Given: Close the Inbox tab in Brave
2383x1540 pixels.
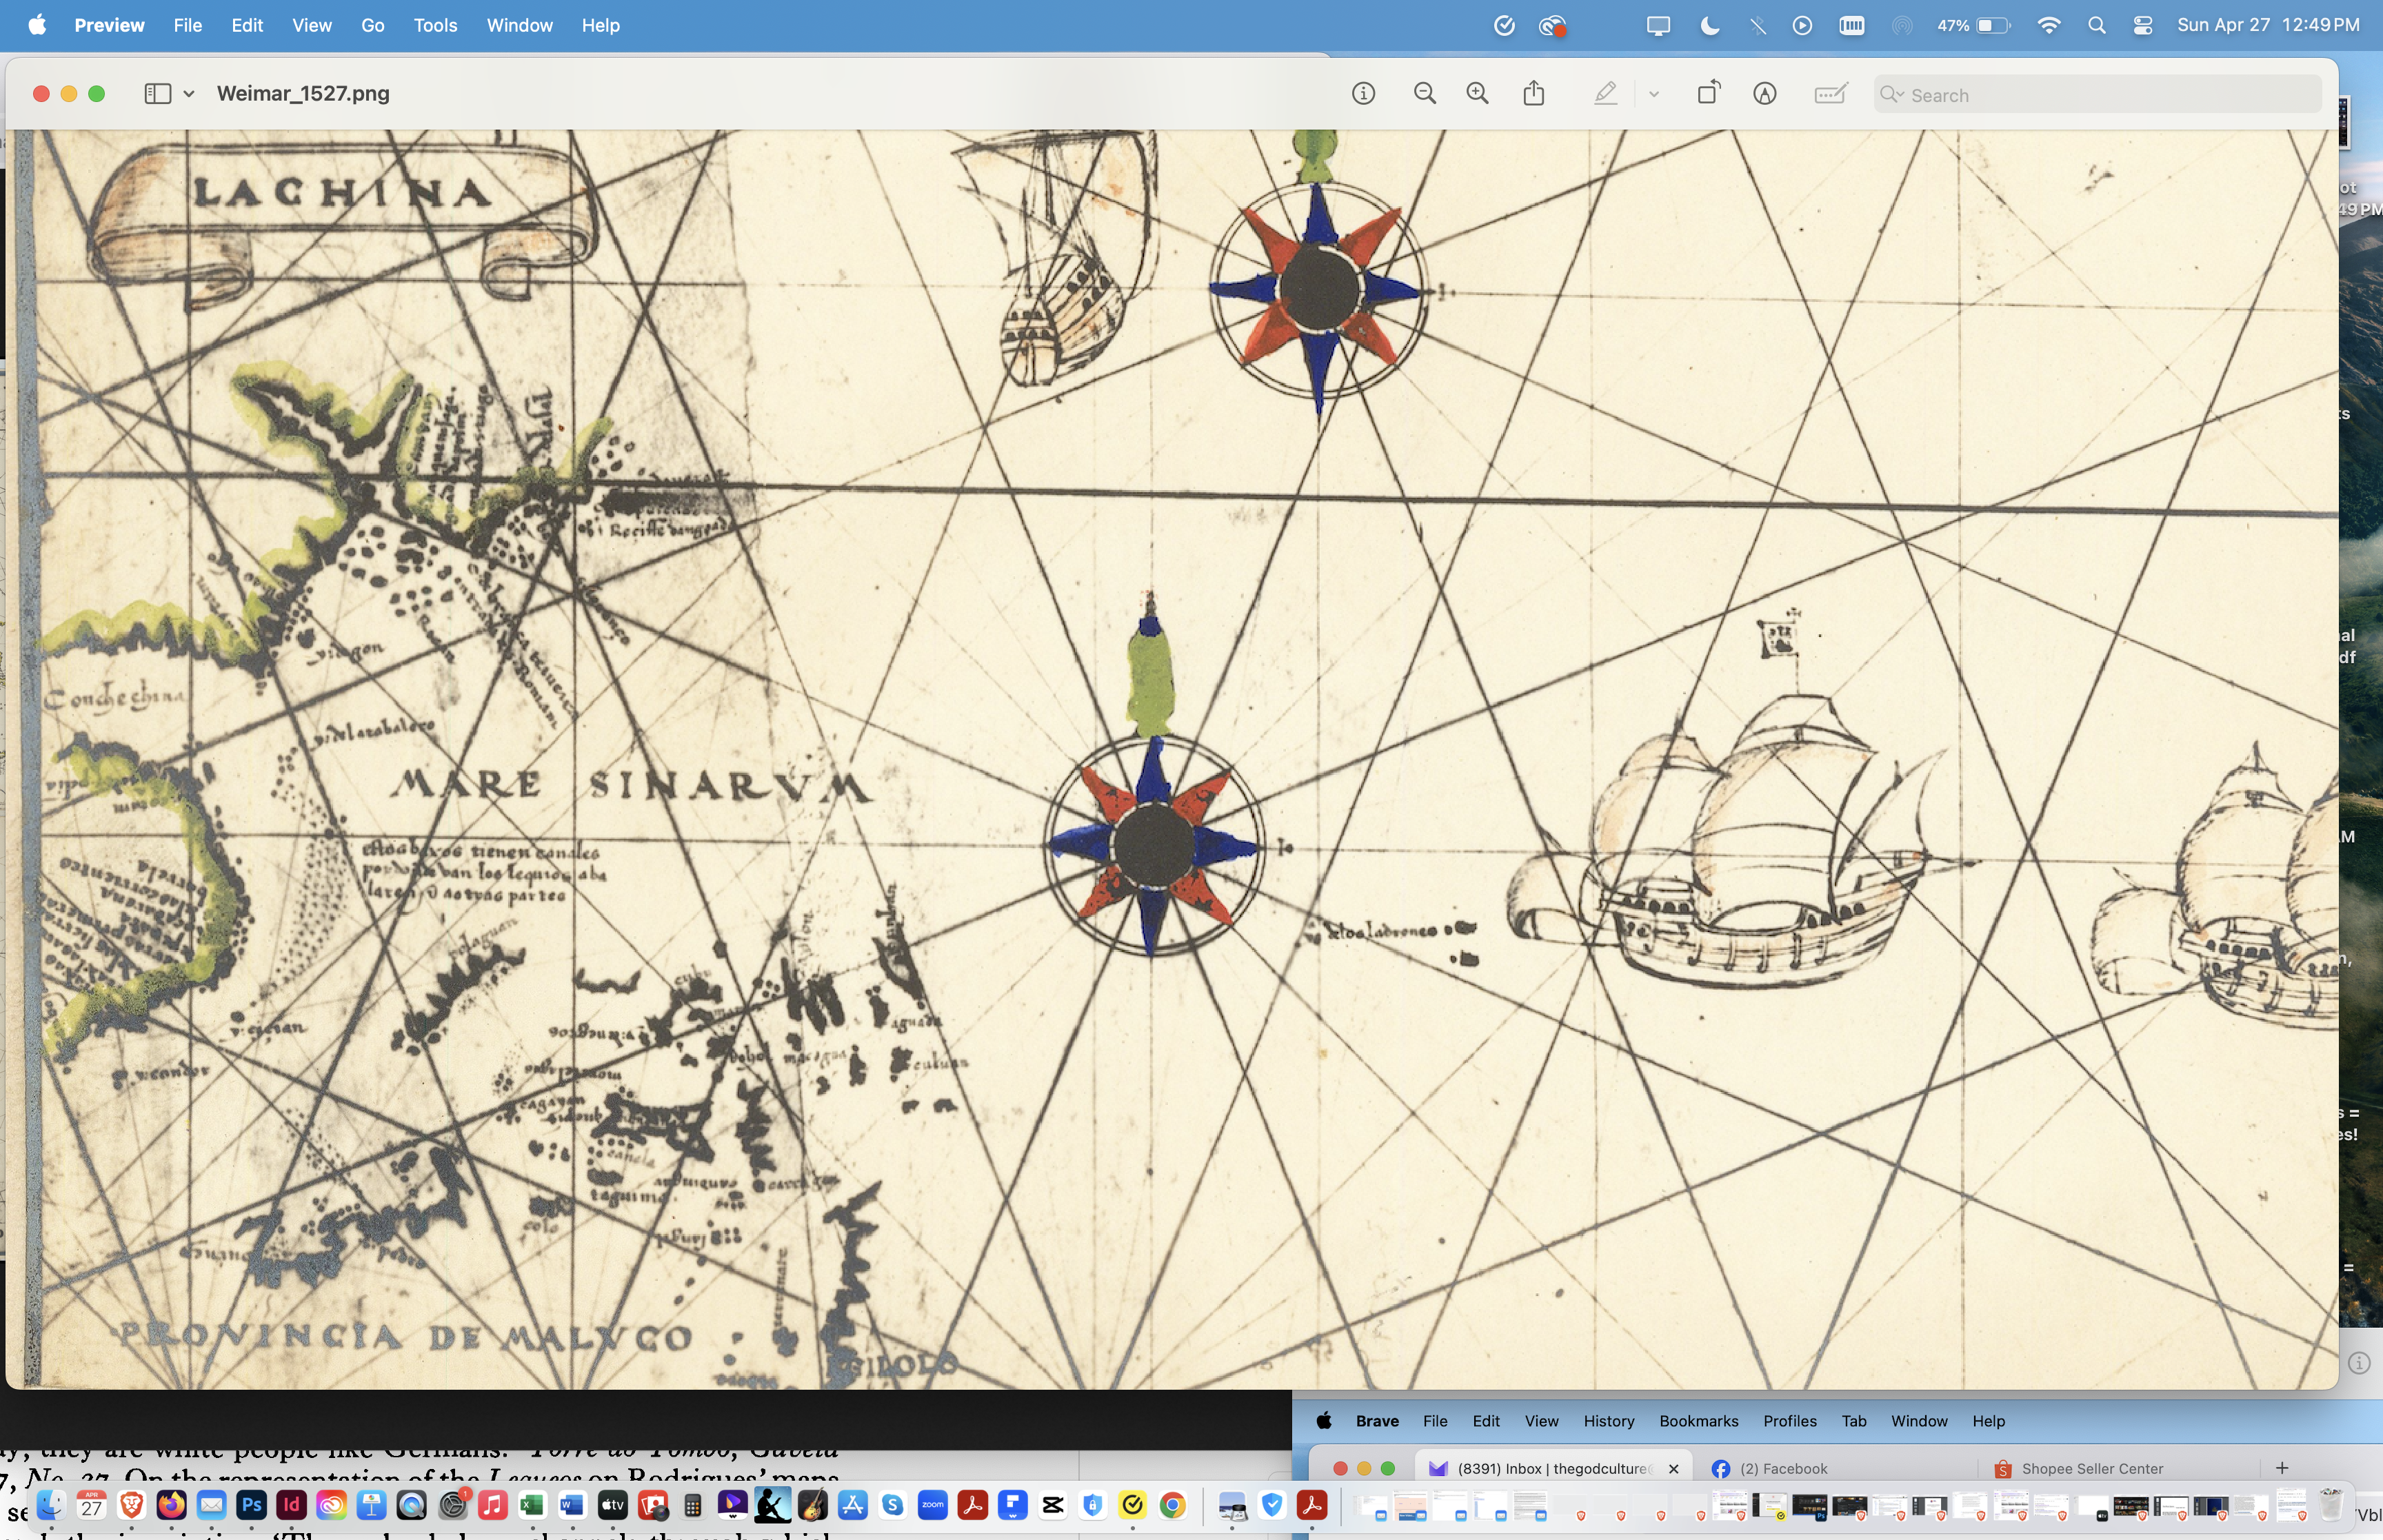Looking at the screenshot, I should coord(1673,1468).
